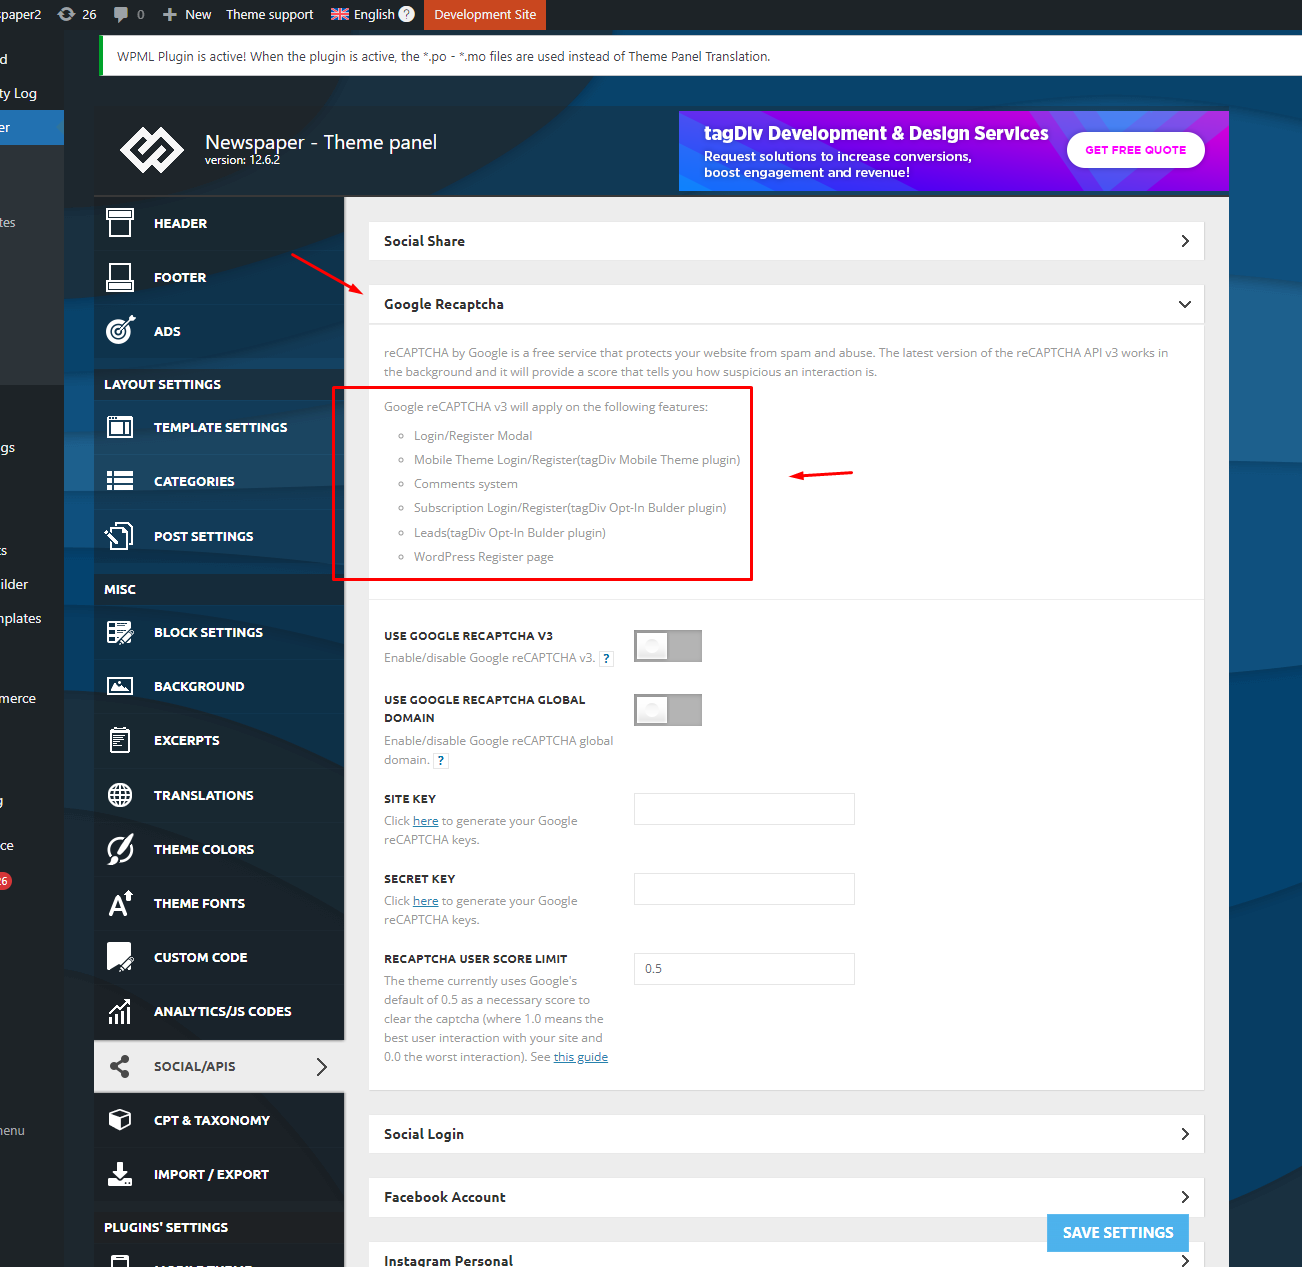The height and width of the screenshot is (1267, 1302).
Task: Click the Post Settings icon
Action: click(120, 536)
